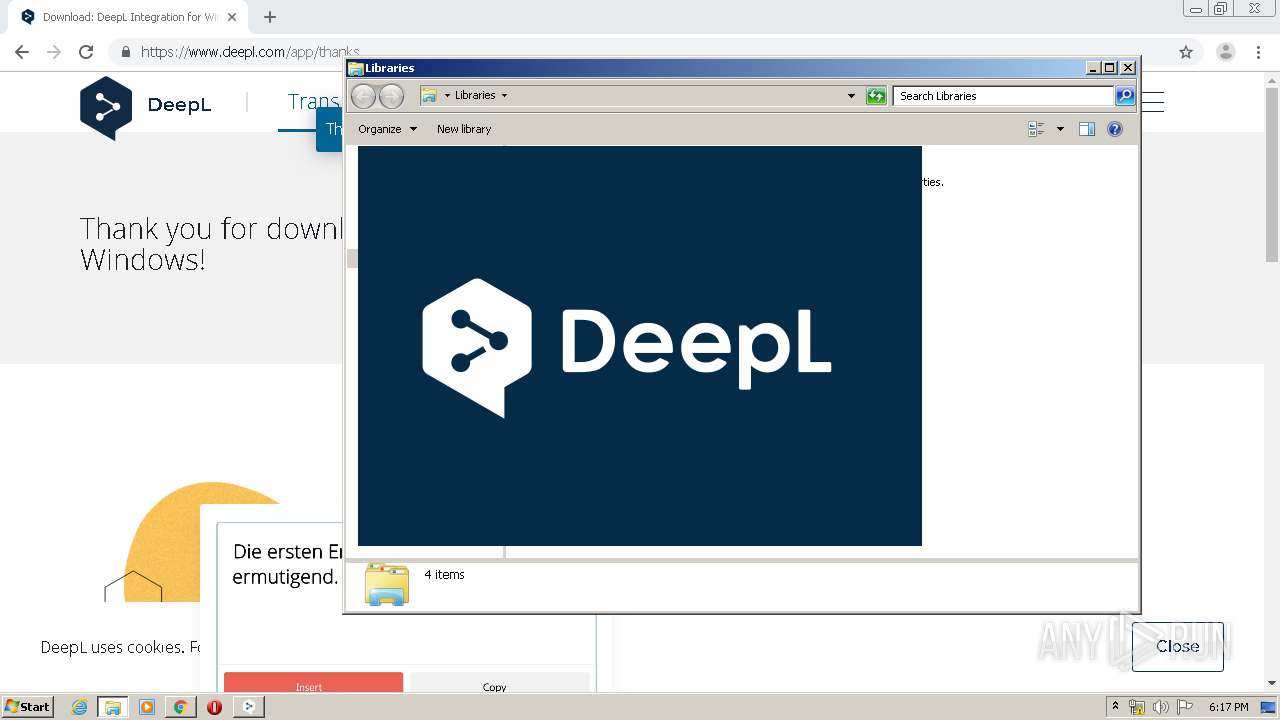Viewport: 1280px width, 720px height.
Task: Bookmark this page with the star icon
Action: (x=1186, y=52)
